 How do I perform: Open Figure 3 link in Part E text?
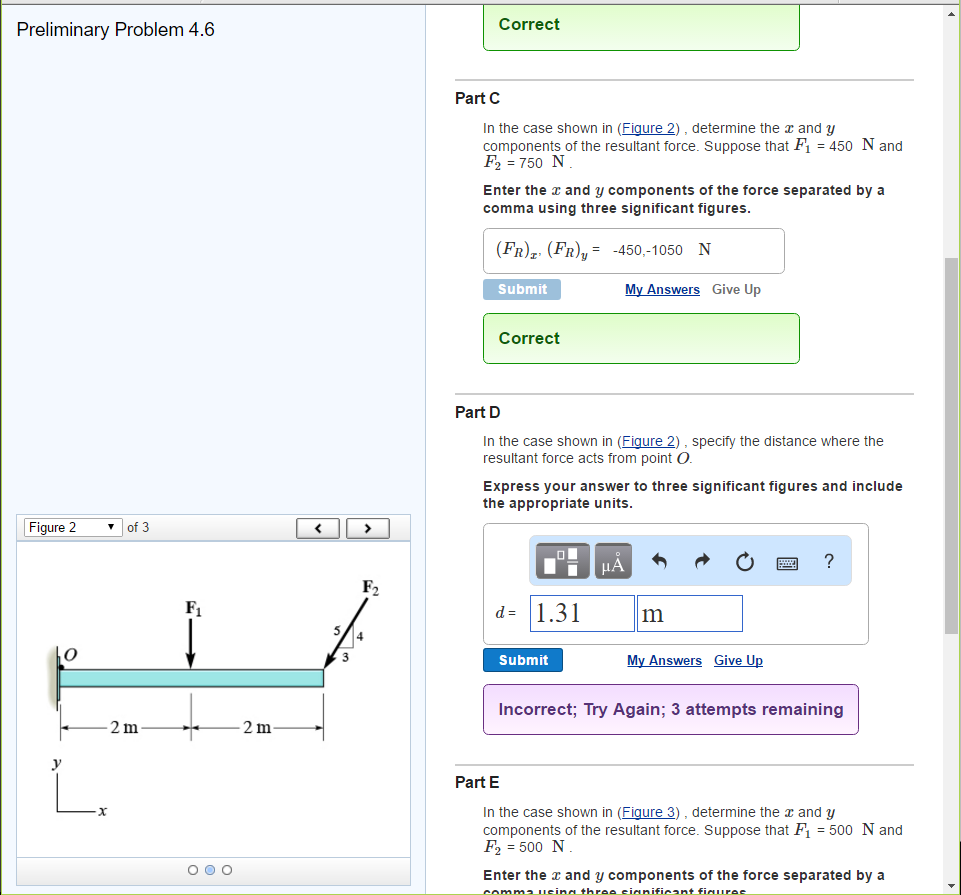(x=648, y=812)
